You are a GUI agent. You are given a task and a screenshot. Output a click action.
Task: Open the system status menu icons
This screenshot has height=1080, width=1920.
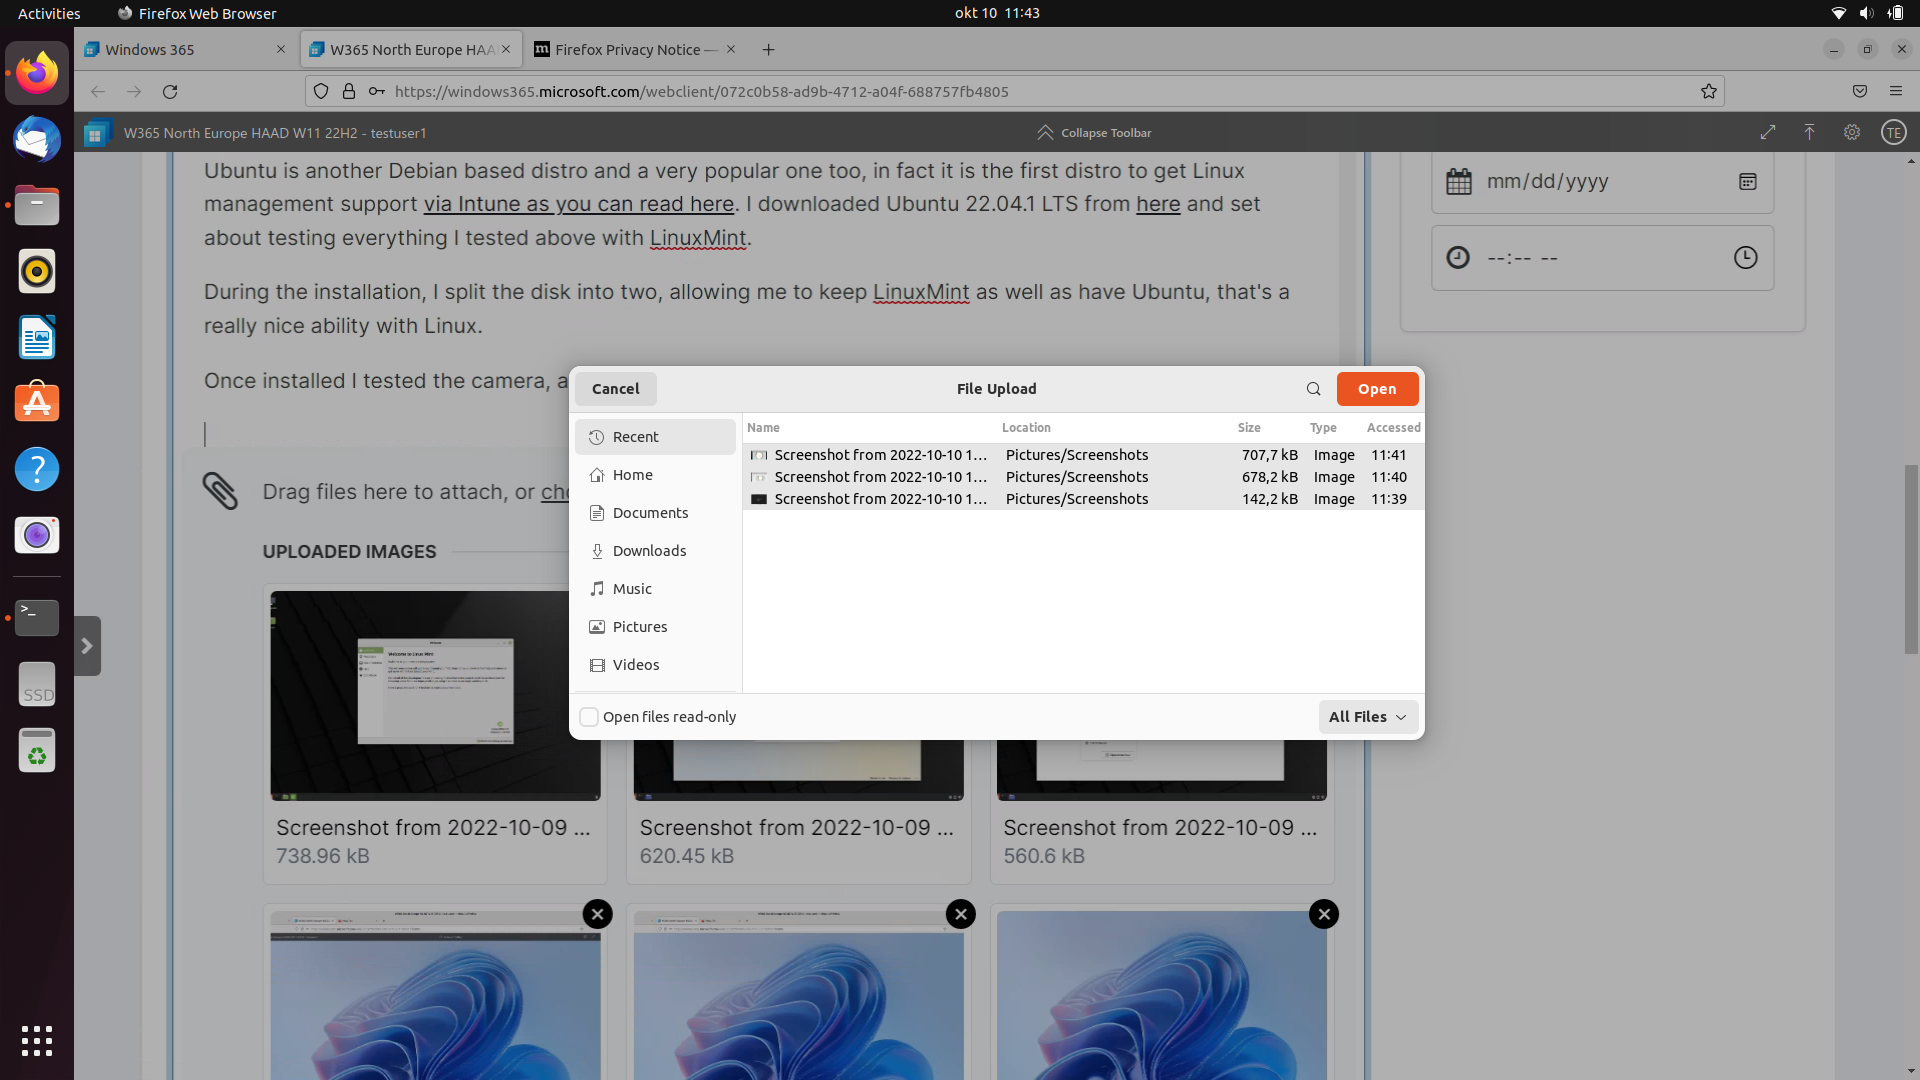pyautogui.click(x=1866, y=13)
